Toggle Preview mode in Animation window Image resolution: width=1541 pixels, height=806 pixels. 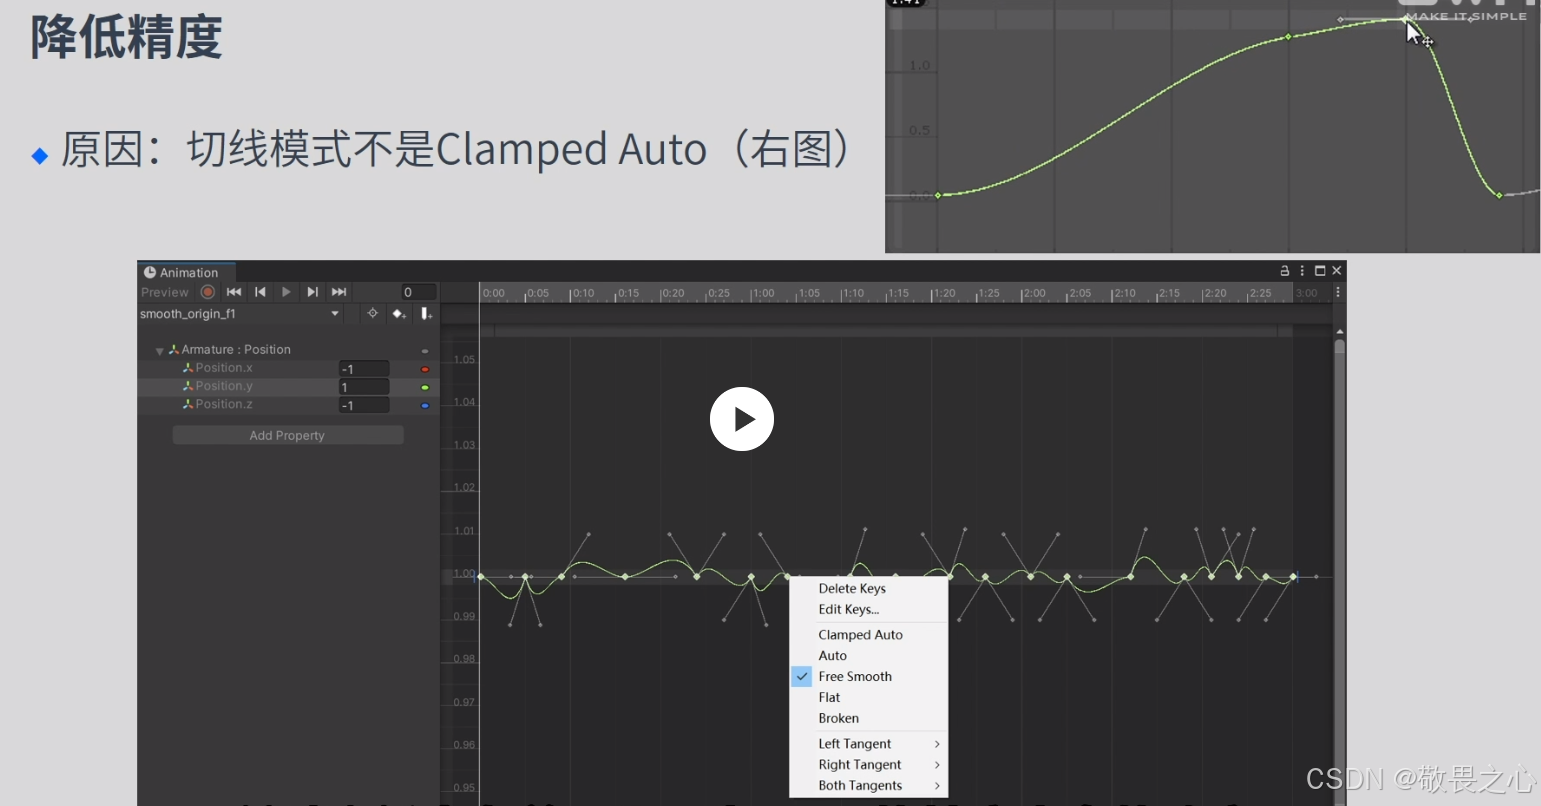[x=165, y=292]
